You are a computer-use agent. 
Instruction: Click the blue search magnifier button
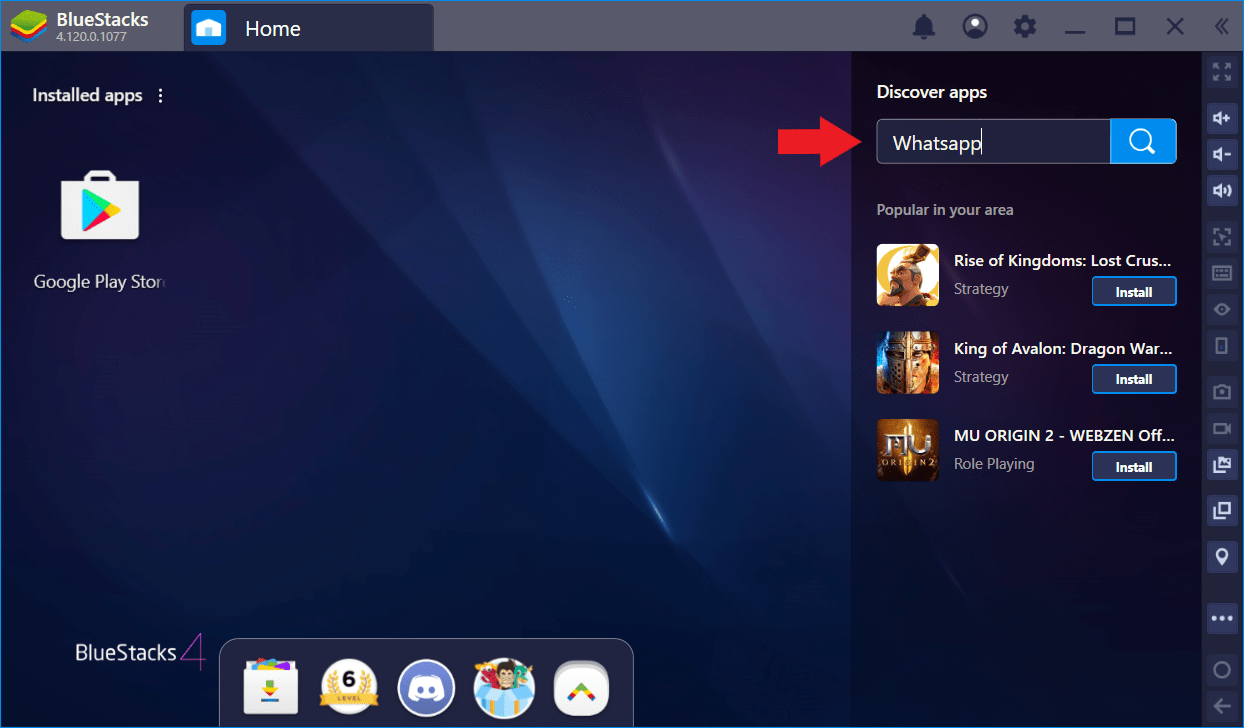(x=1143, y=142)
